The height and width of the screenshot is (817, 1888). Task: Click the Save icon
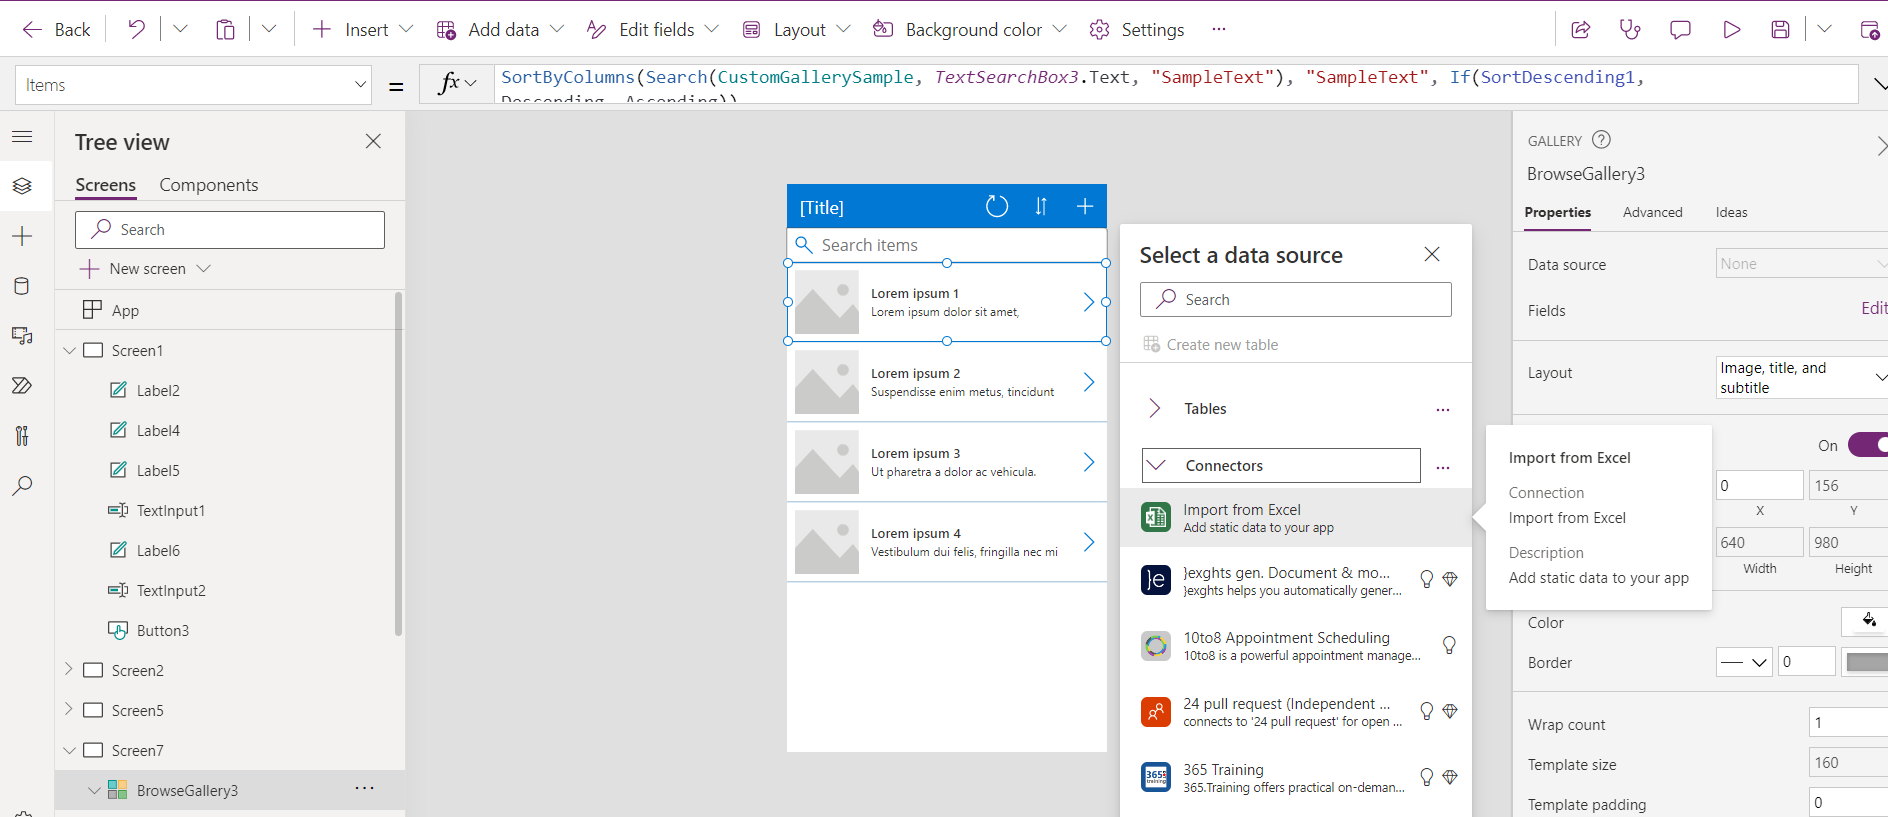point(1780,30)
